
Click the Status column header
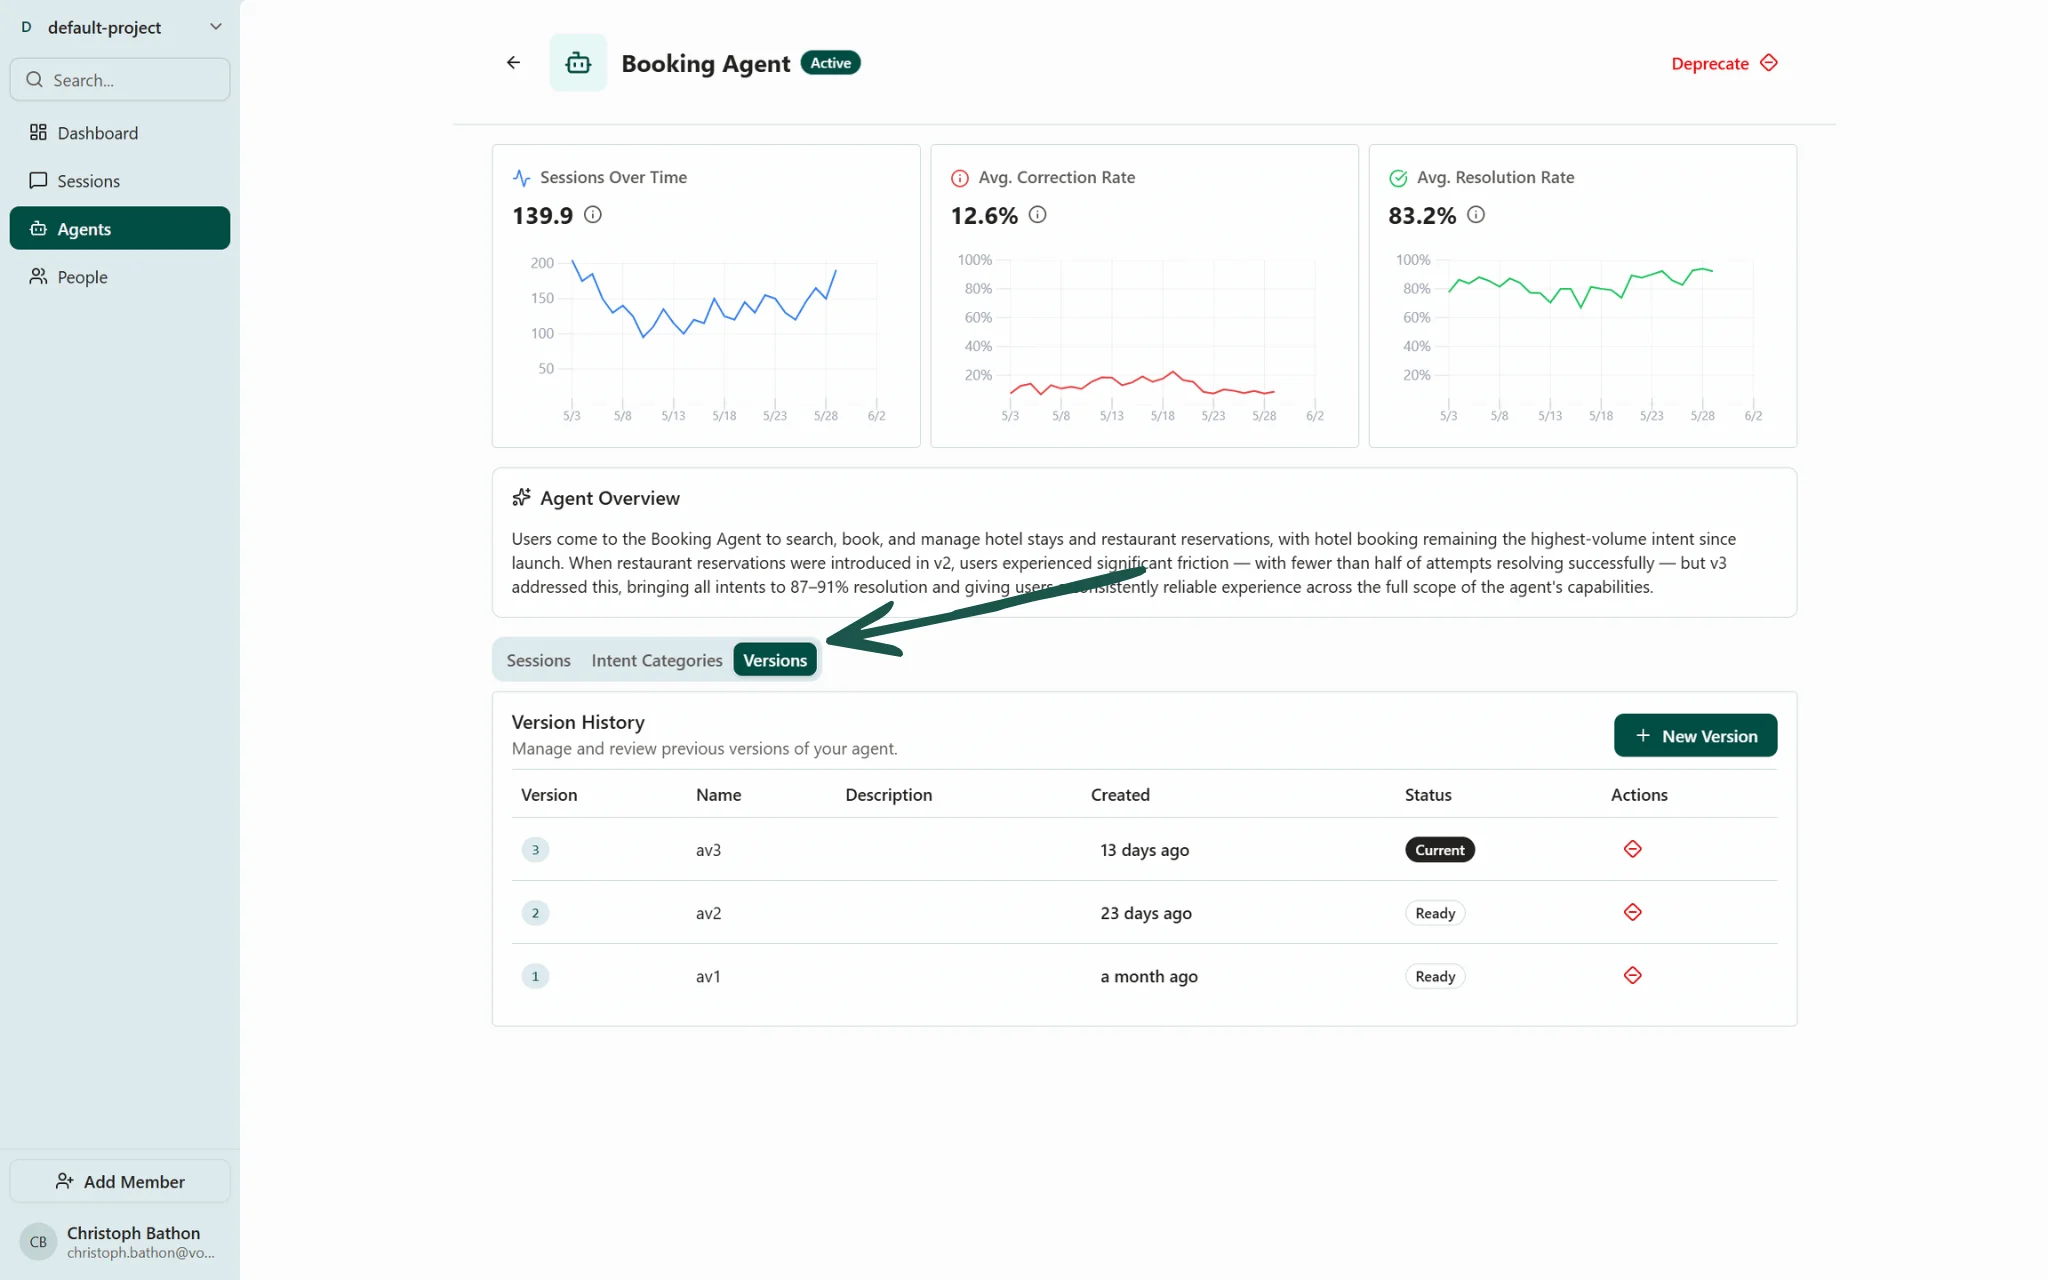pyautogui.click(x=1428, y=795)
